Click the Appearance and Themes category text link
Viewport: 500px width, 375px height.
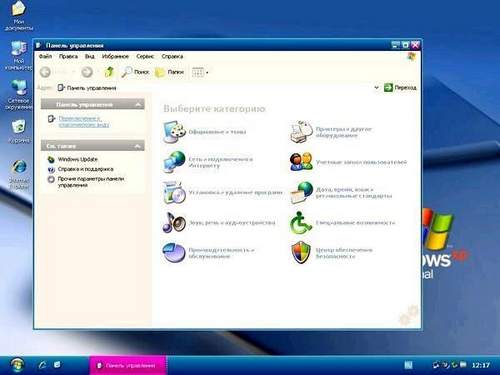click(217, 132)
